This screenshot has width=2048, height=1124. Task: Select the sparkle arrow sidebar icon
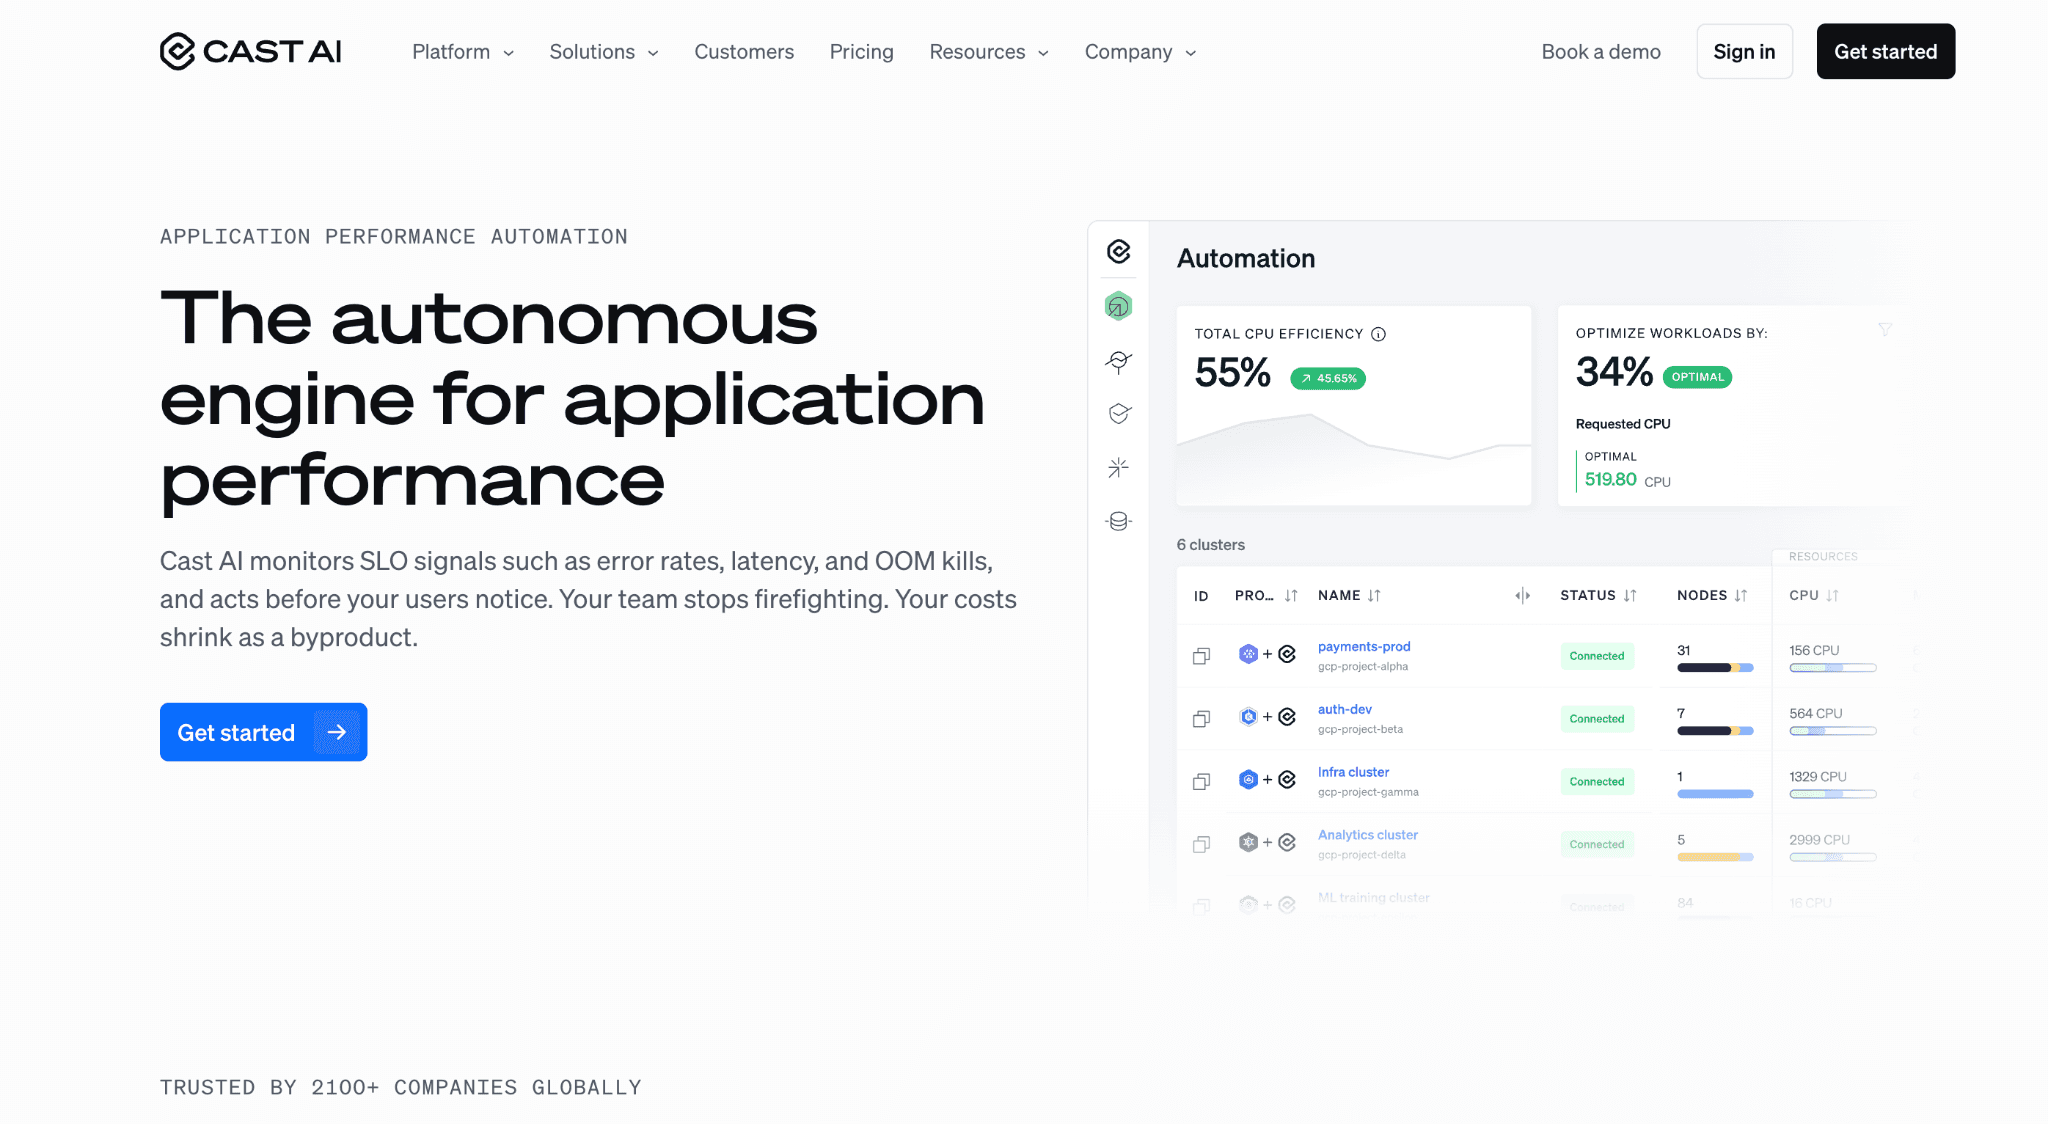tap(1119, 467)
